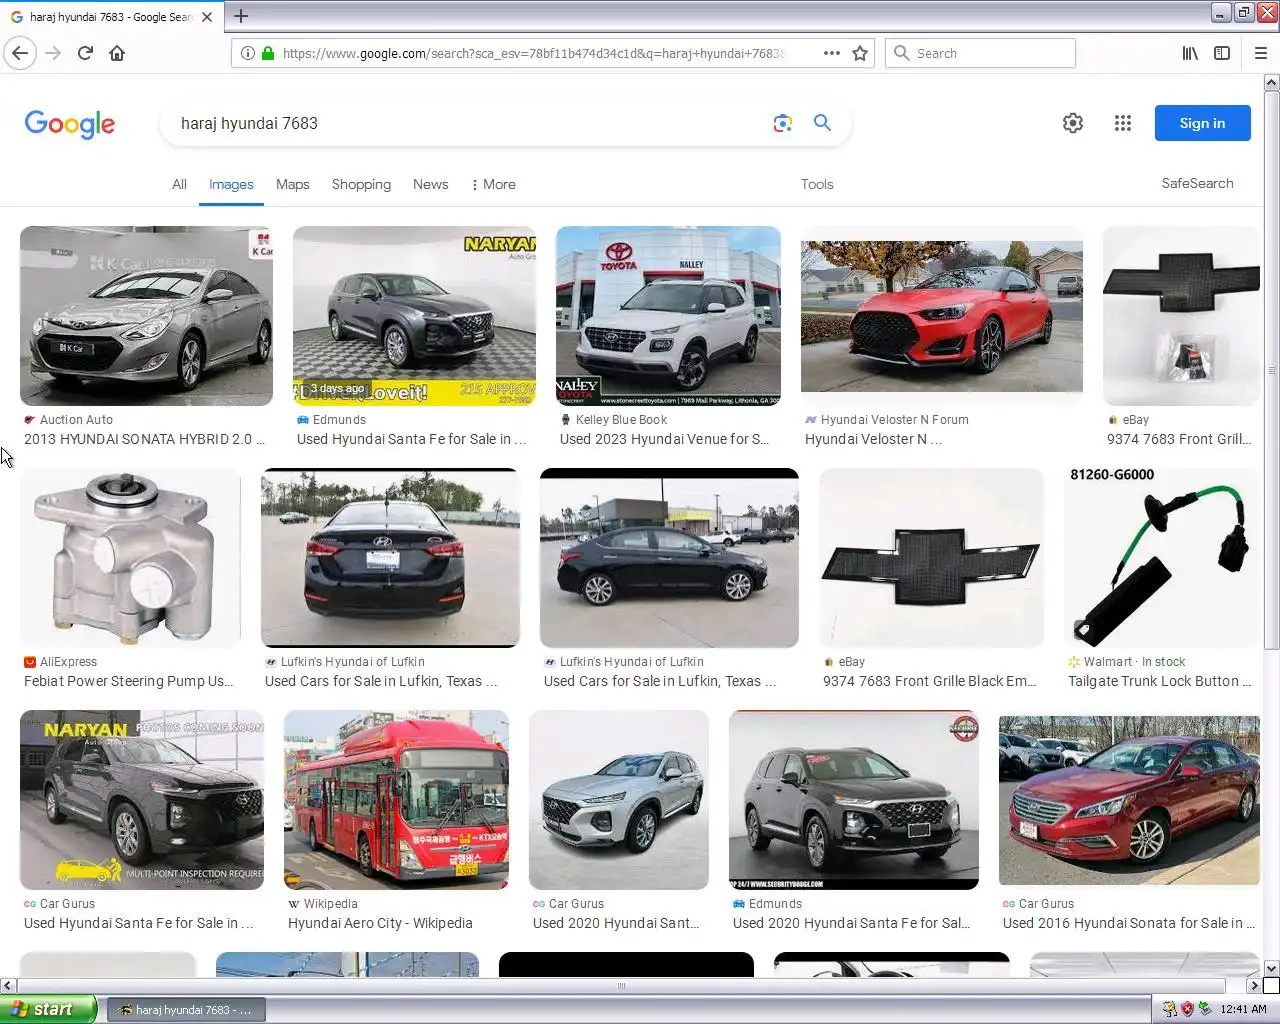
Task: Open the Walmart tailgate trunk lock button image
Action: point(1161,558)
